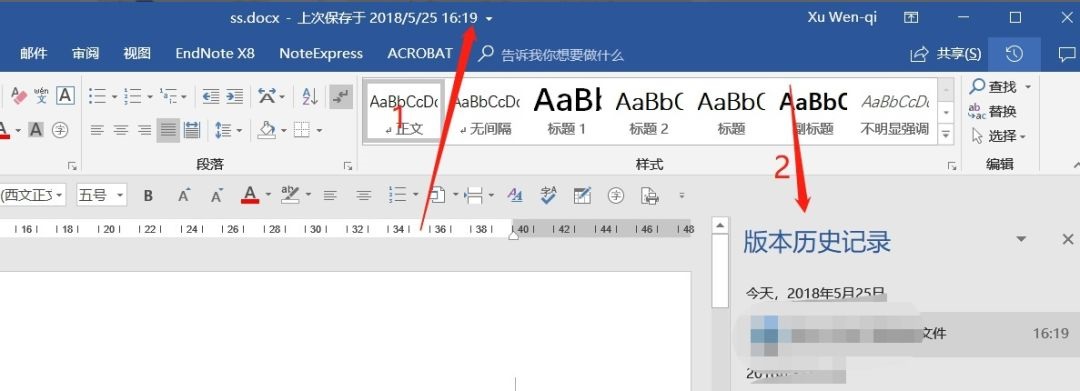Click the 共享(S) share button
Screen dimensions: 1080x391
click(x=946, y=54)
